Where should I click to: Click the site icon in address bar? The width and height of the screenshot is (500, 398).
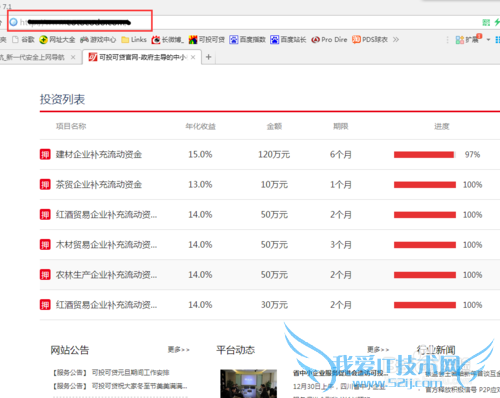14,22
